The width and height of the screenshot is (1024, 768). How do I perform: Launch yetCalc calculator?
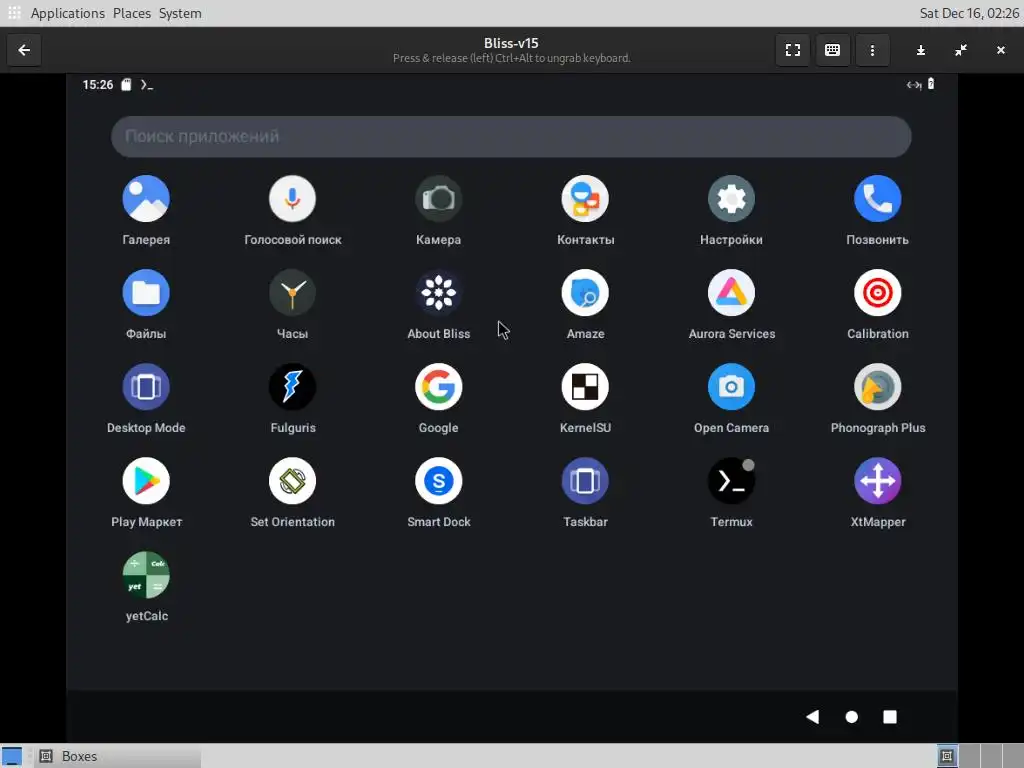[146, 575]
